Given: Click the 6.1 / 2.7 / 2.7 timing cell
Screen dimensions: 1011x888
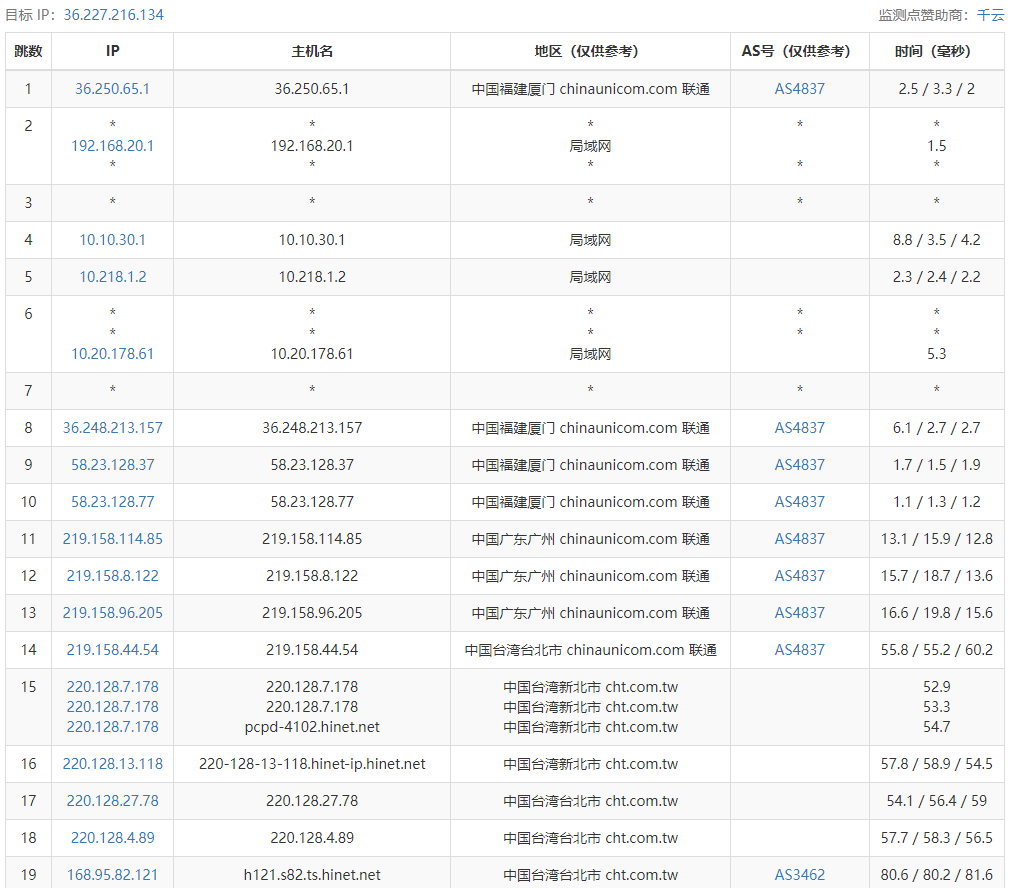Looking at the screenshot, I should coord(937,428).
